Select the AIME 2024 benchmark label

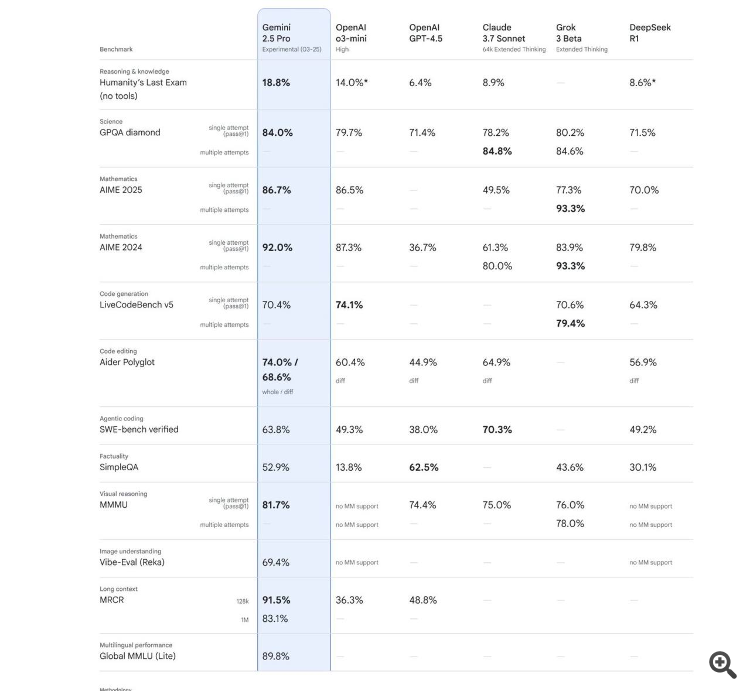(120, 247)
